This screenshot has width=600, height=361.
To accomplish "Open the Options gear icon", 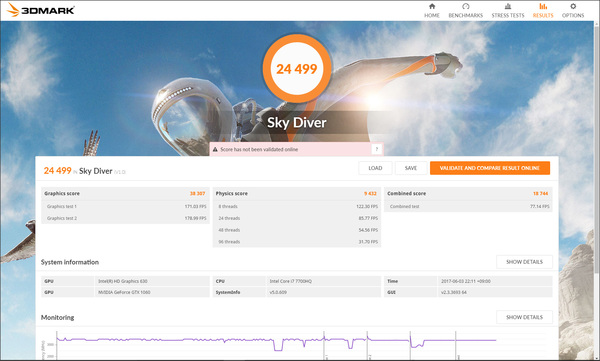I will pos(573,6).
